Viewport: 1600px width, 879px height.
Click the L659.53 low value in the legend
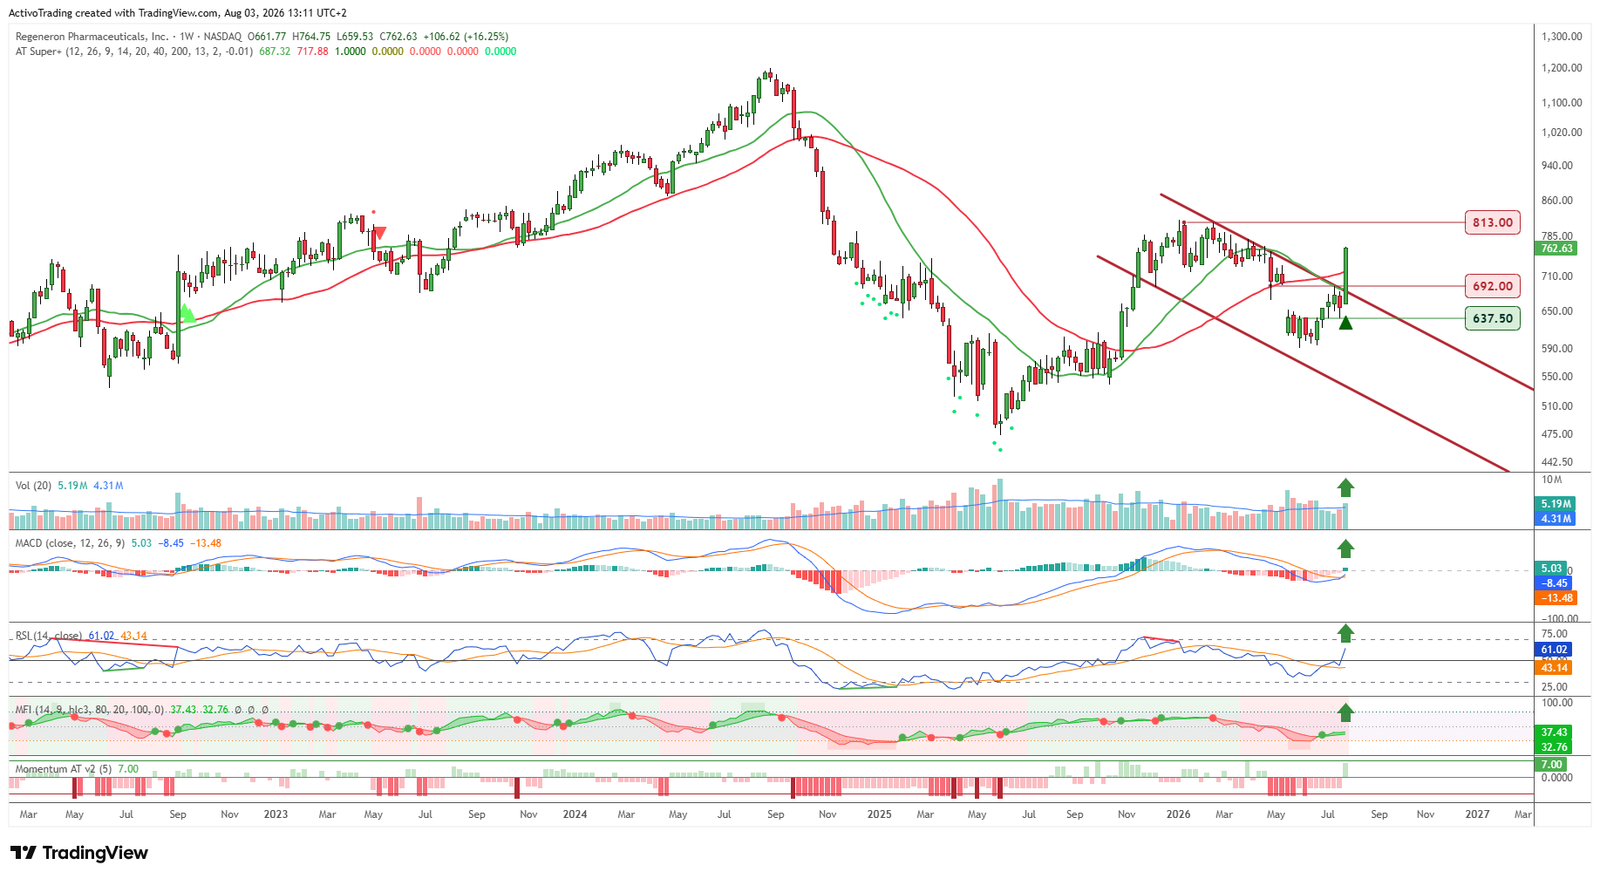coord(355,37)
